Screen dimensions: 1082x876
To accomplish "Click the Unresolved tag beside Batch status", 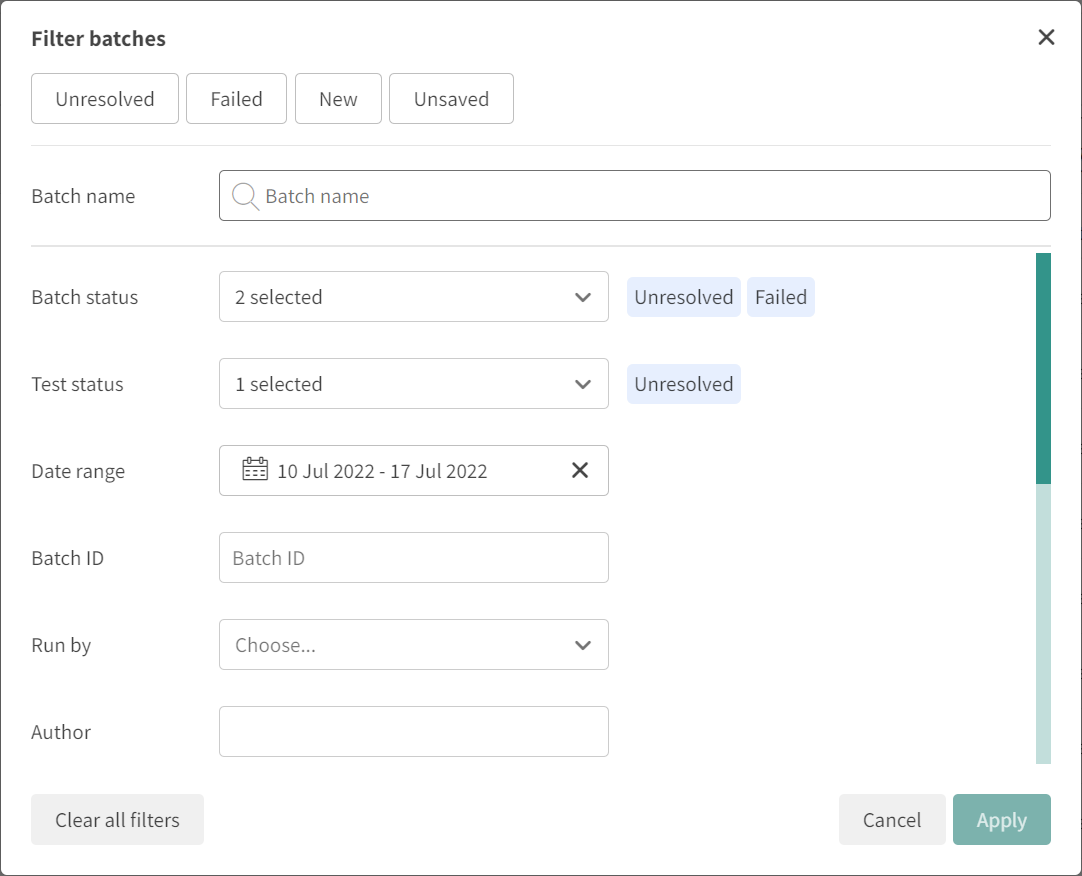I will pyautogui.click(x=683, y=297).
